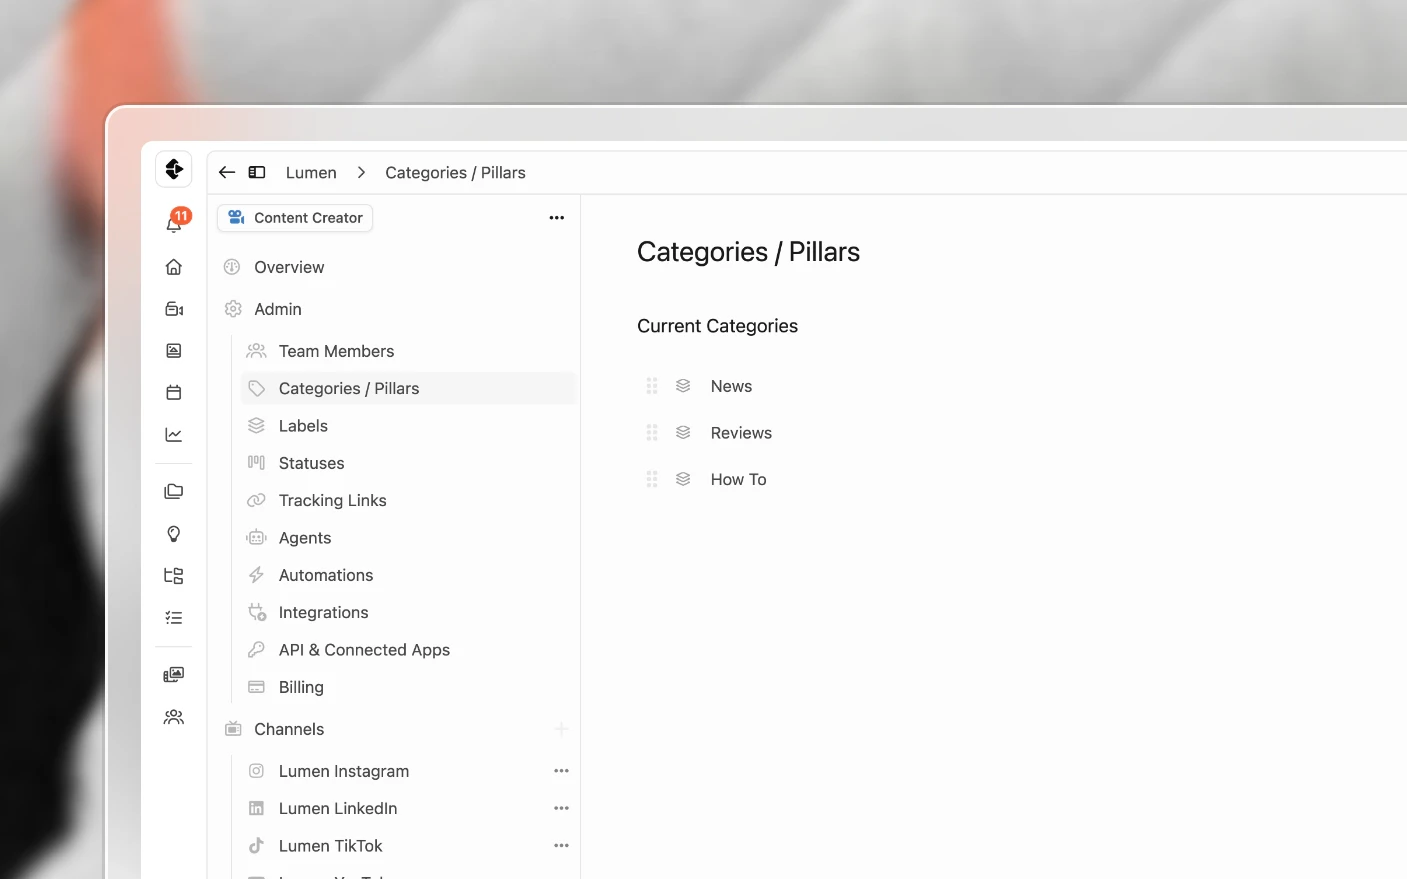Open the calendar icon in left rail

[174, 393]
